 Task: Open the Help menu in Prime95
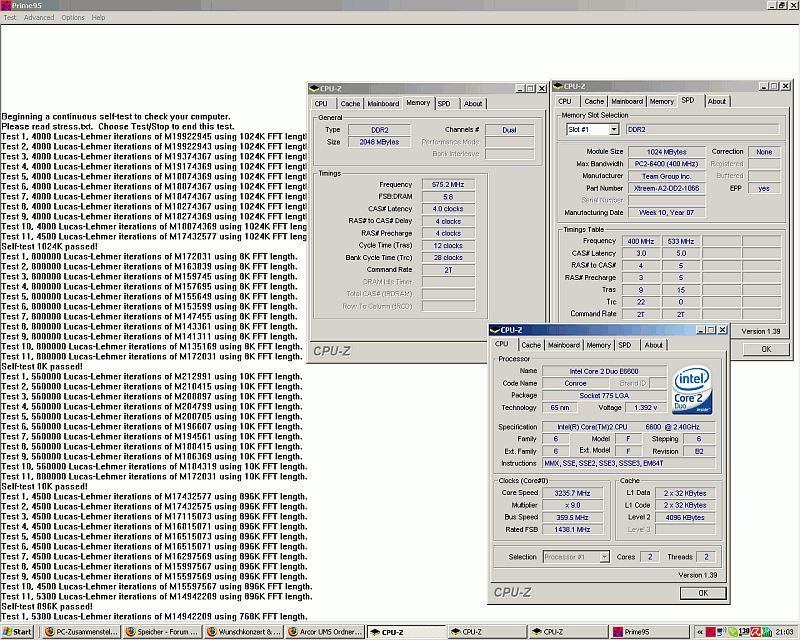point(98,17)
